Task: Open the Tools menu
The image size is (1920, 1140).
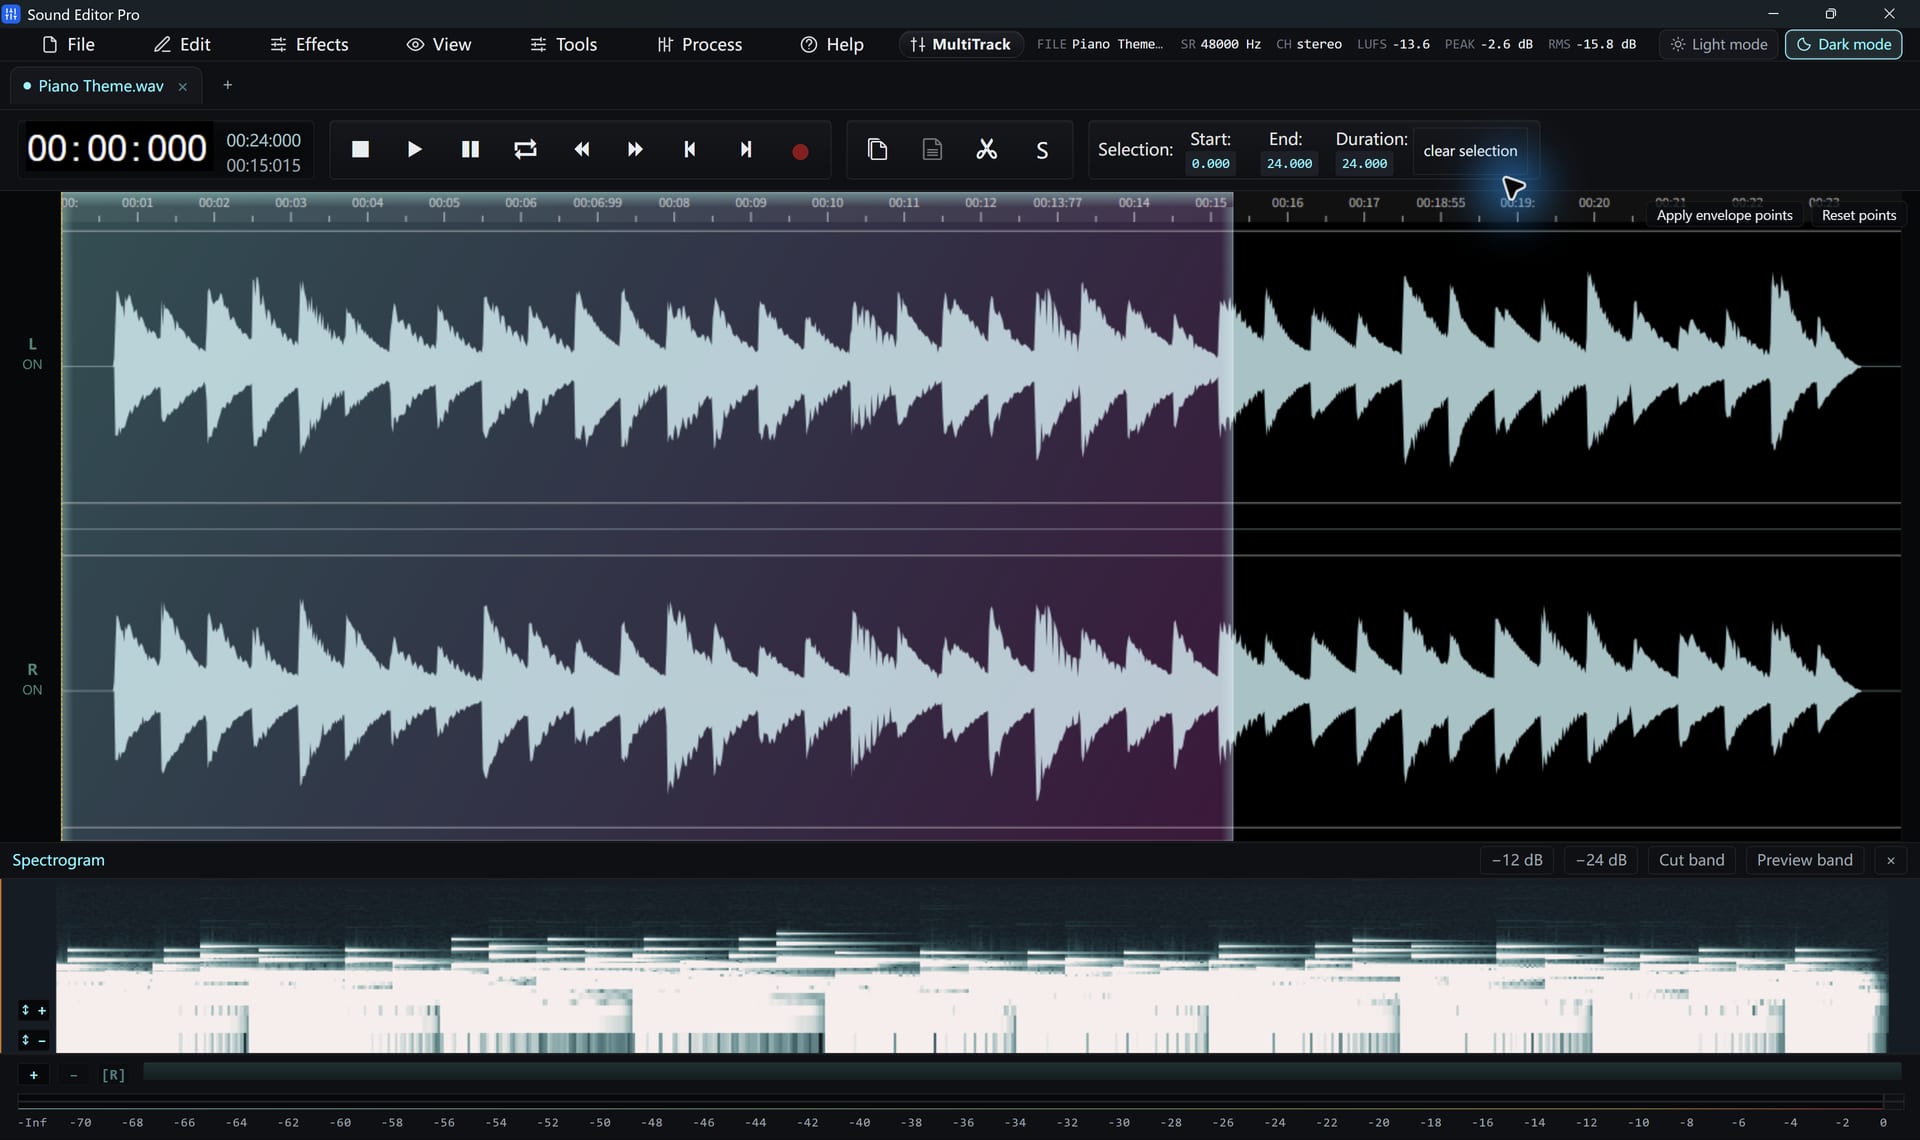Action: (563, 44)
